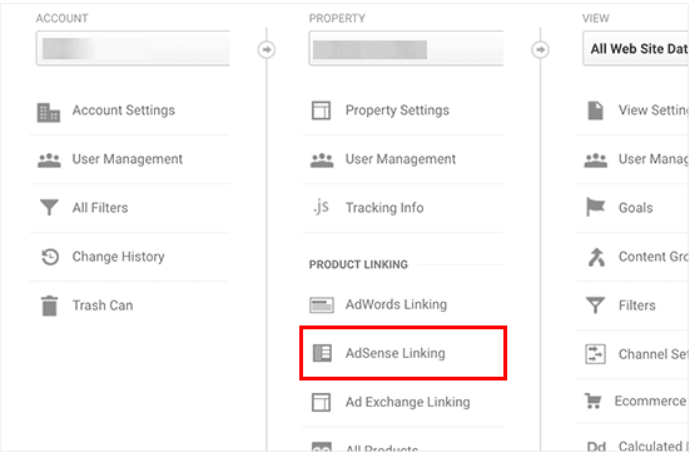Open All Products link

coord(382,448)
